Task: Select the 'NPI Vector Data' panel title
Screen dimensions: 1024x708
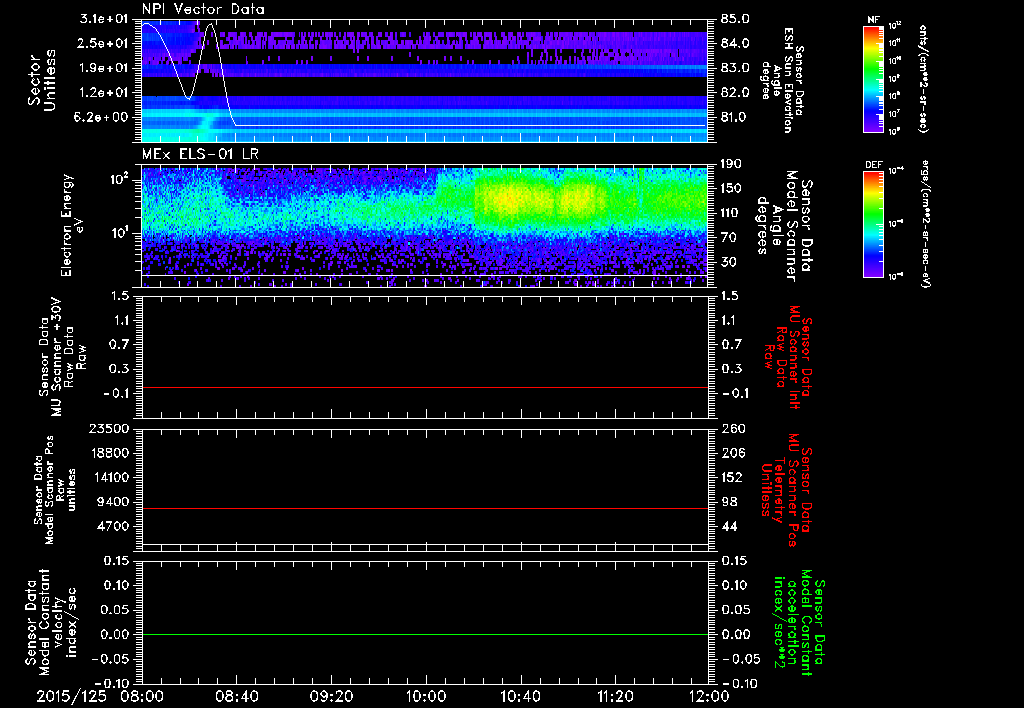Action: click(203, 9)
